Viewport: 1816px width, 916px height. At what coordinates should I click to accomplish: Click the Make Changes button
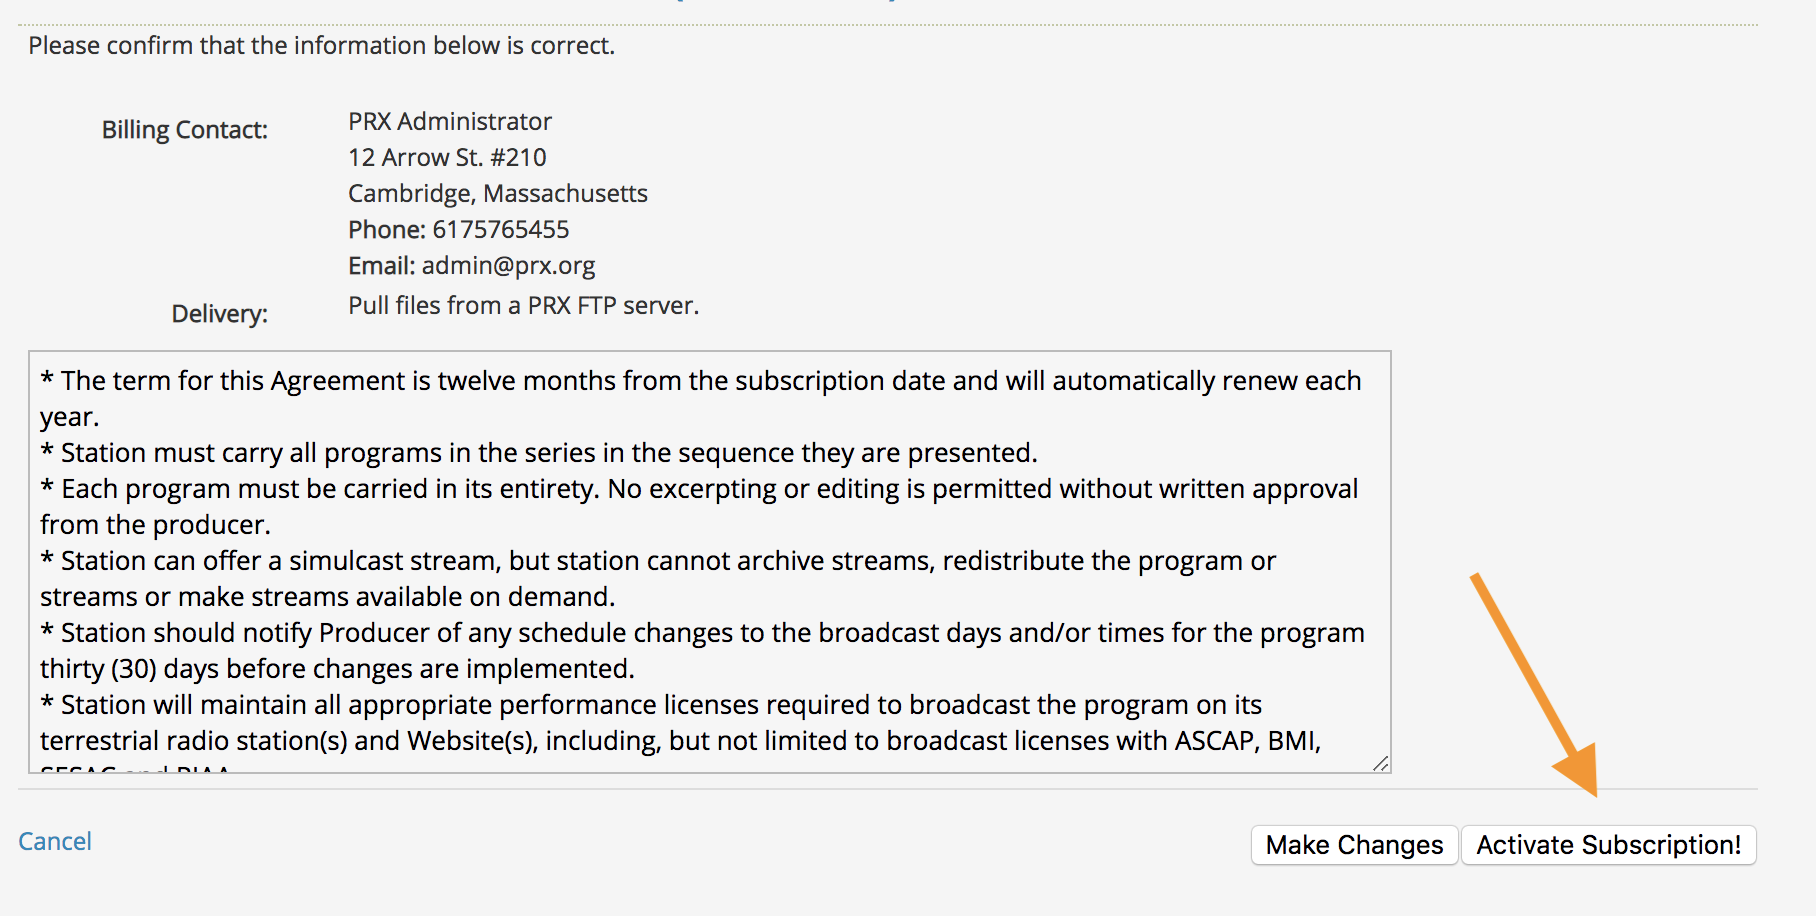(1354, 845)
